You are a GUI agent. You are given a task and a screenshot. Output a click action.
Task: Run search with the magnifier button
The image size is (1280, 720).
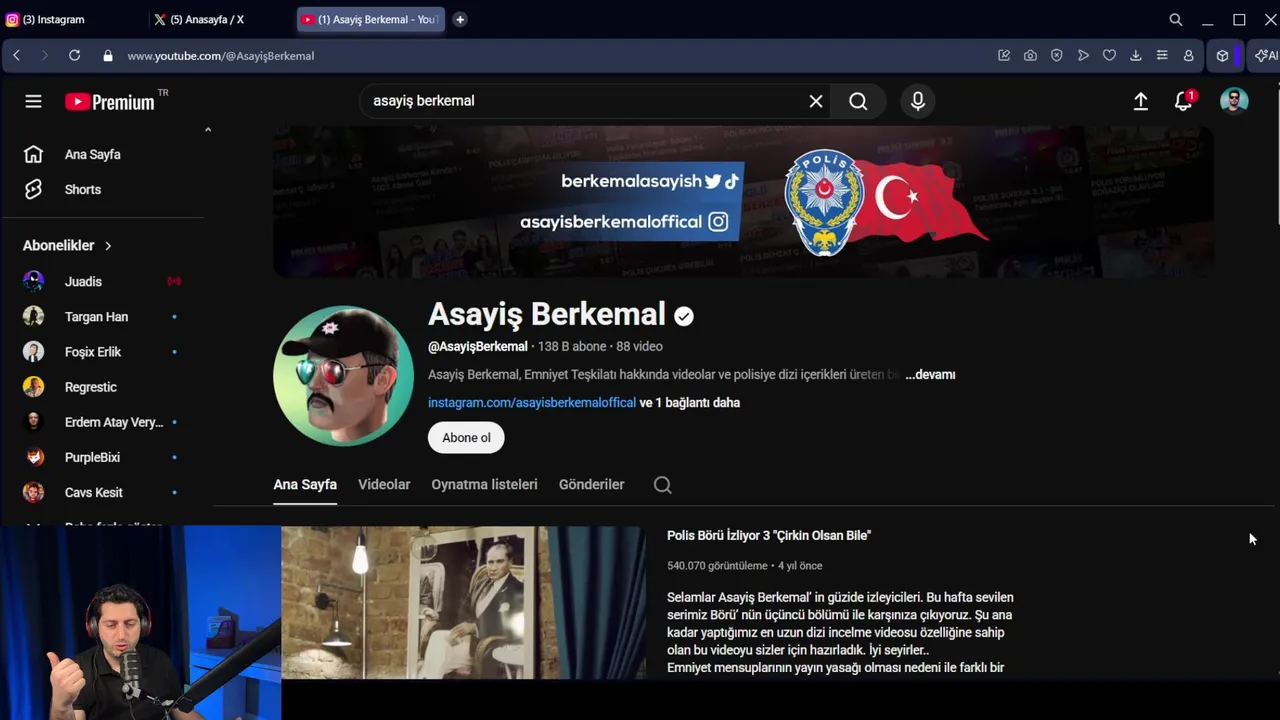858,101
